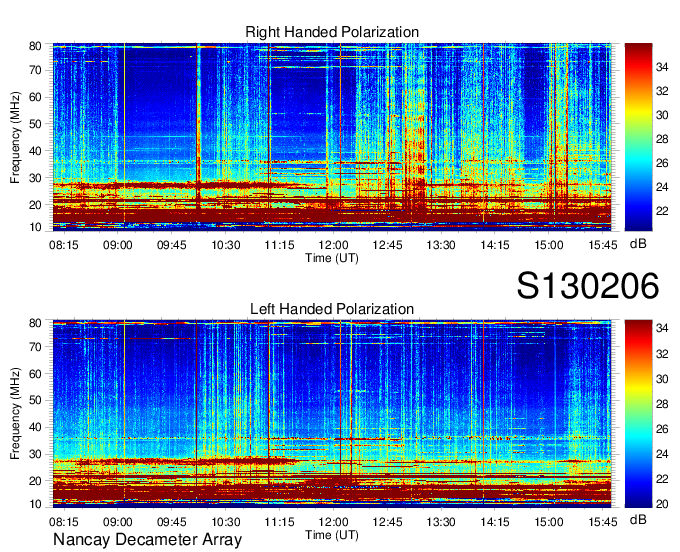
Task: Click 14:15 time tick under Right Handed plot
Action: coord(495,245)
